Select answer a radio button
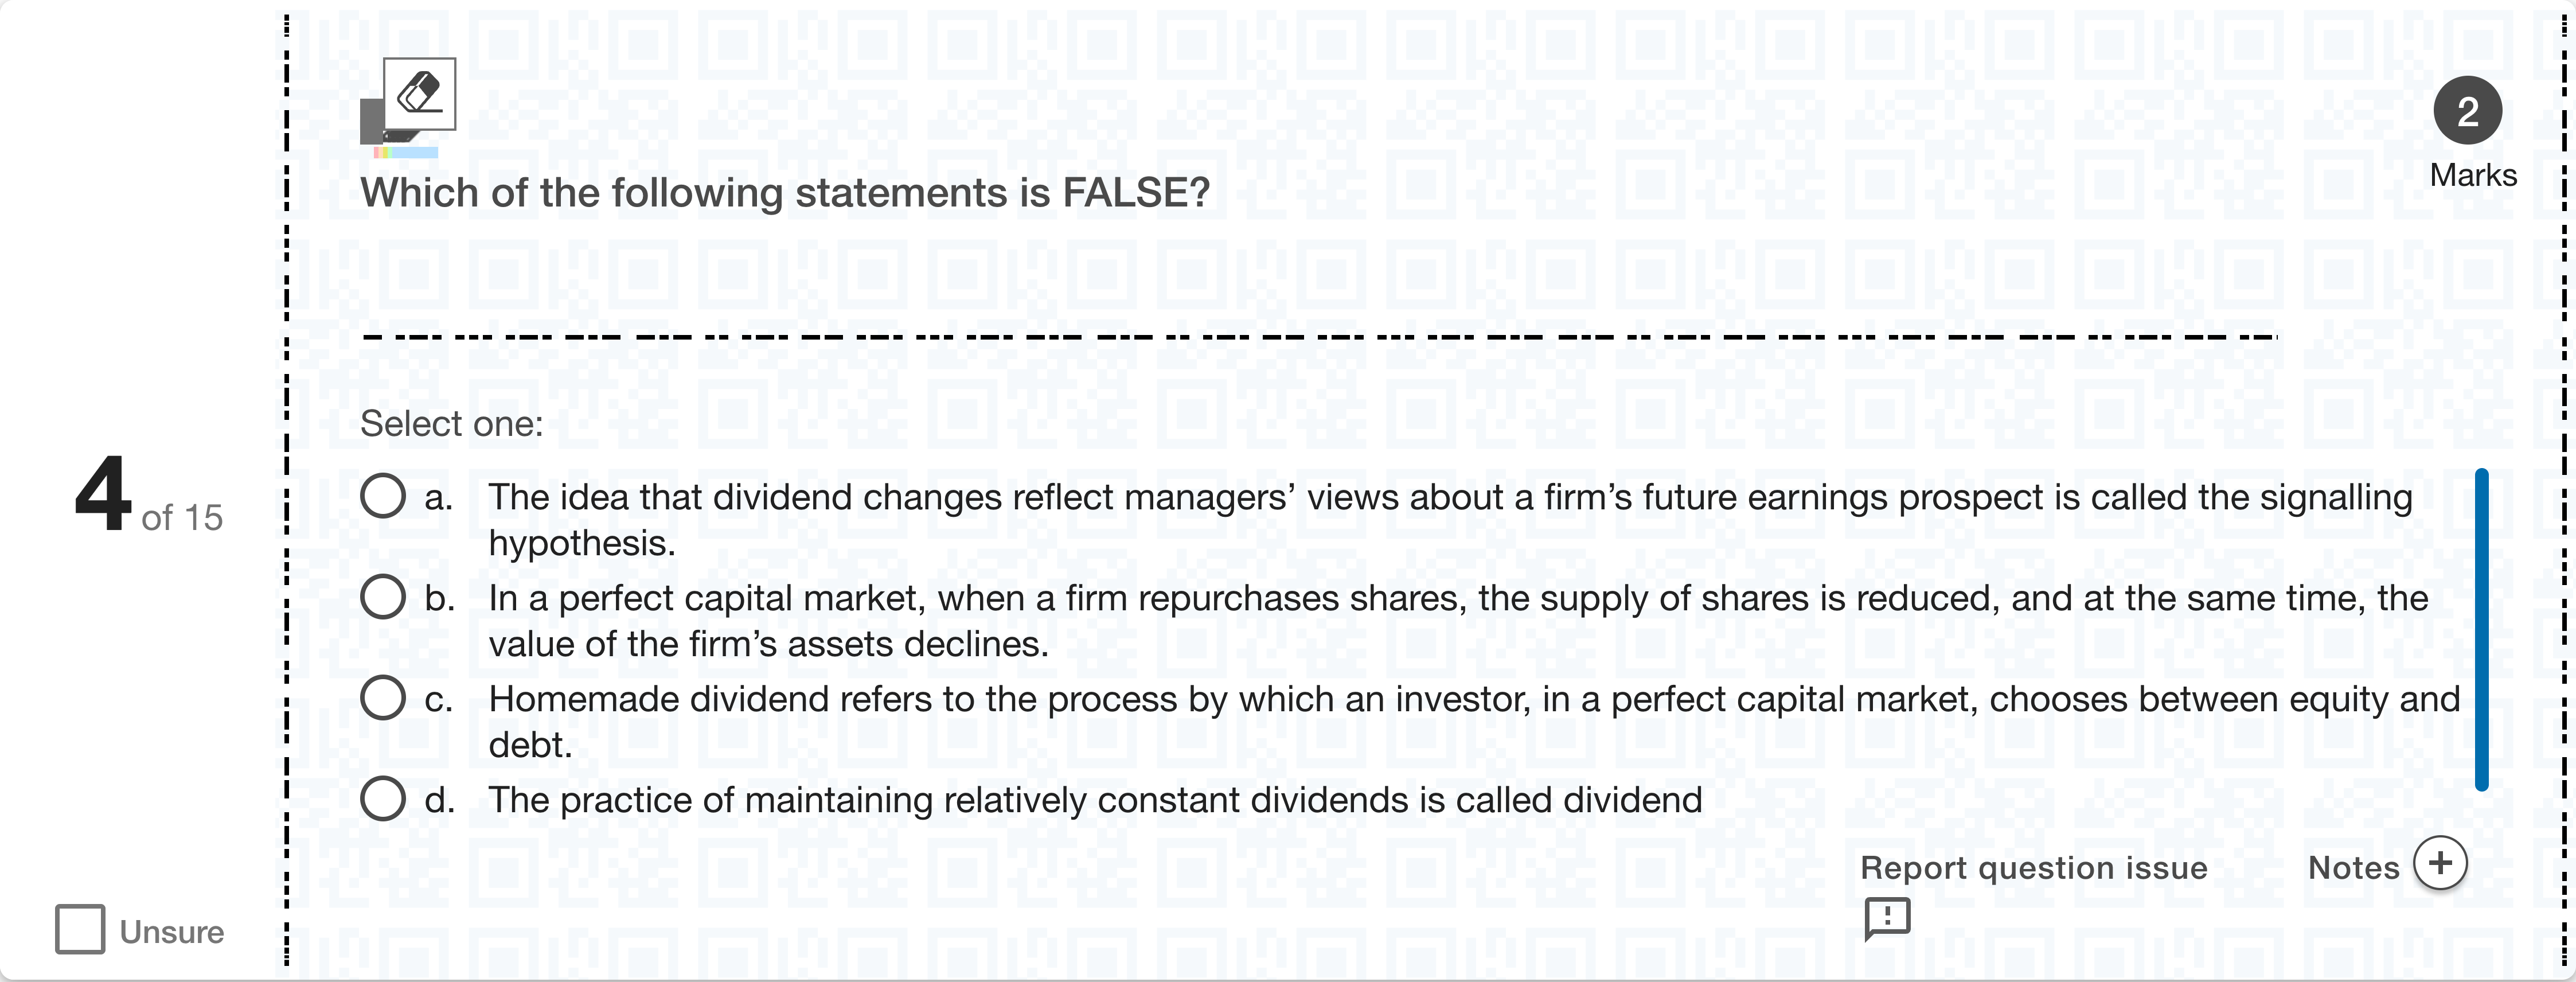Viewport: 2576px width, 982px height. [383, 496]
